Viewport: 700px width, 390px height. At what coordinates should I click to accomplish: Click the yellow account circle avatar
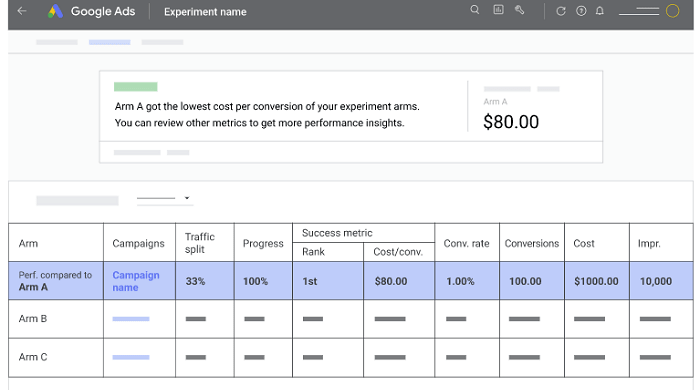672,11
